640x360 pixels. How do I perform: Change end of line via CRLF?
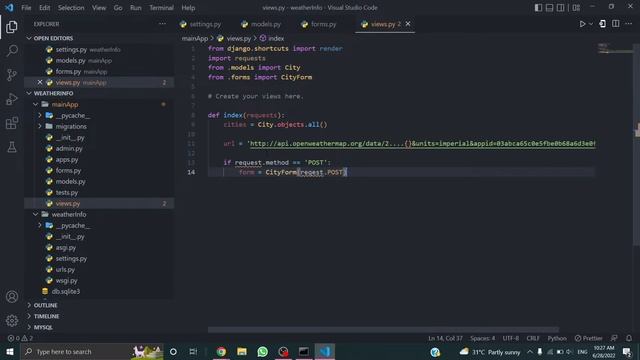(x=533, y=338)
